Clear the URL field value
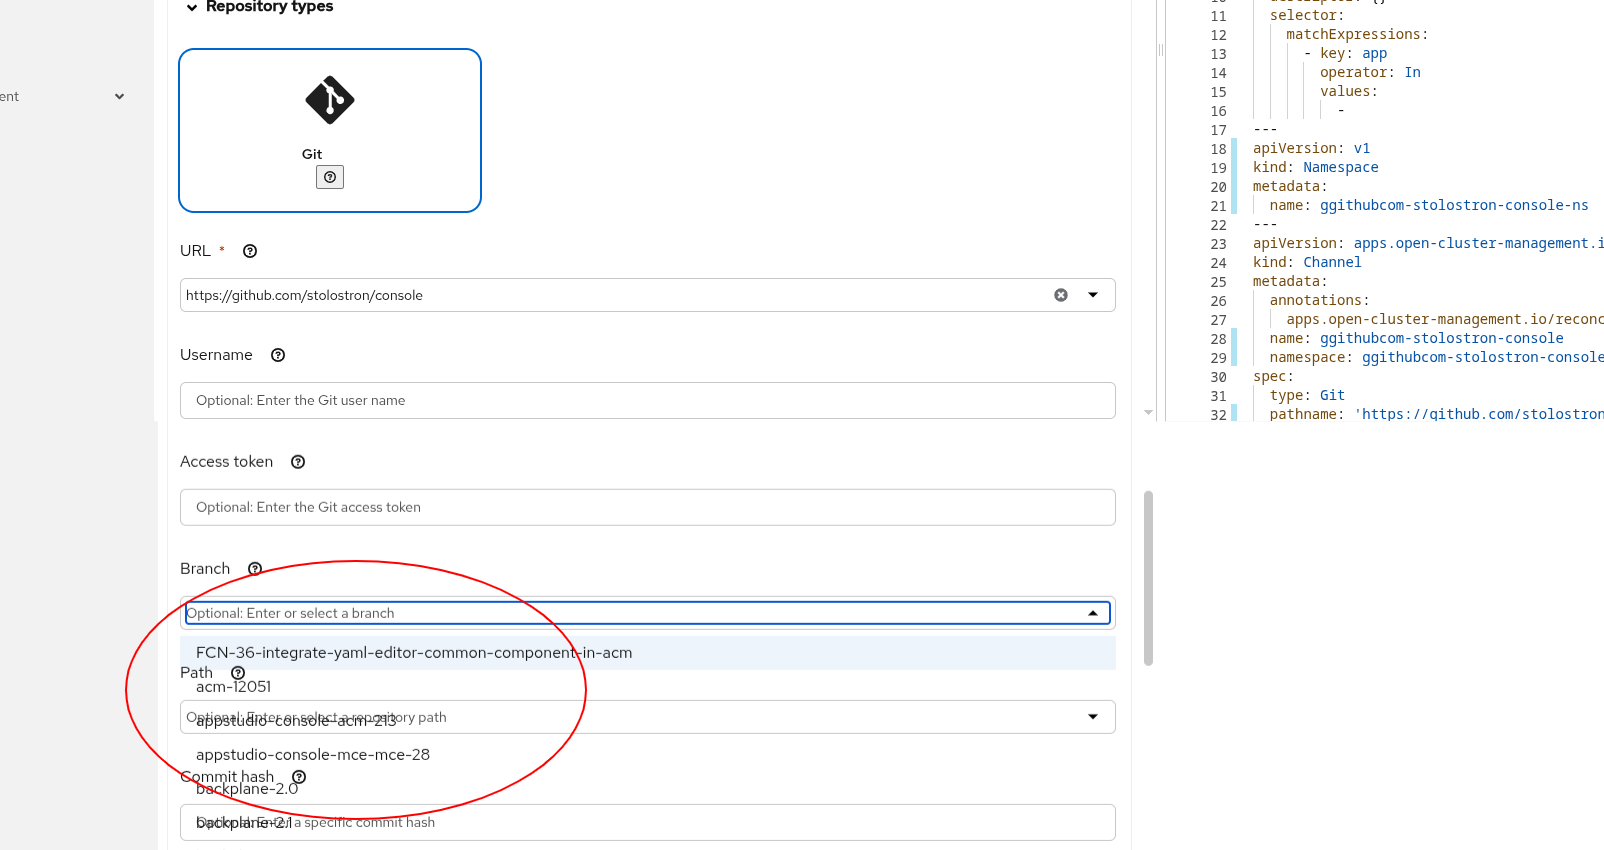 tap(1061, 295)
